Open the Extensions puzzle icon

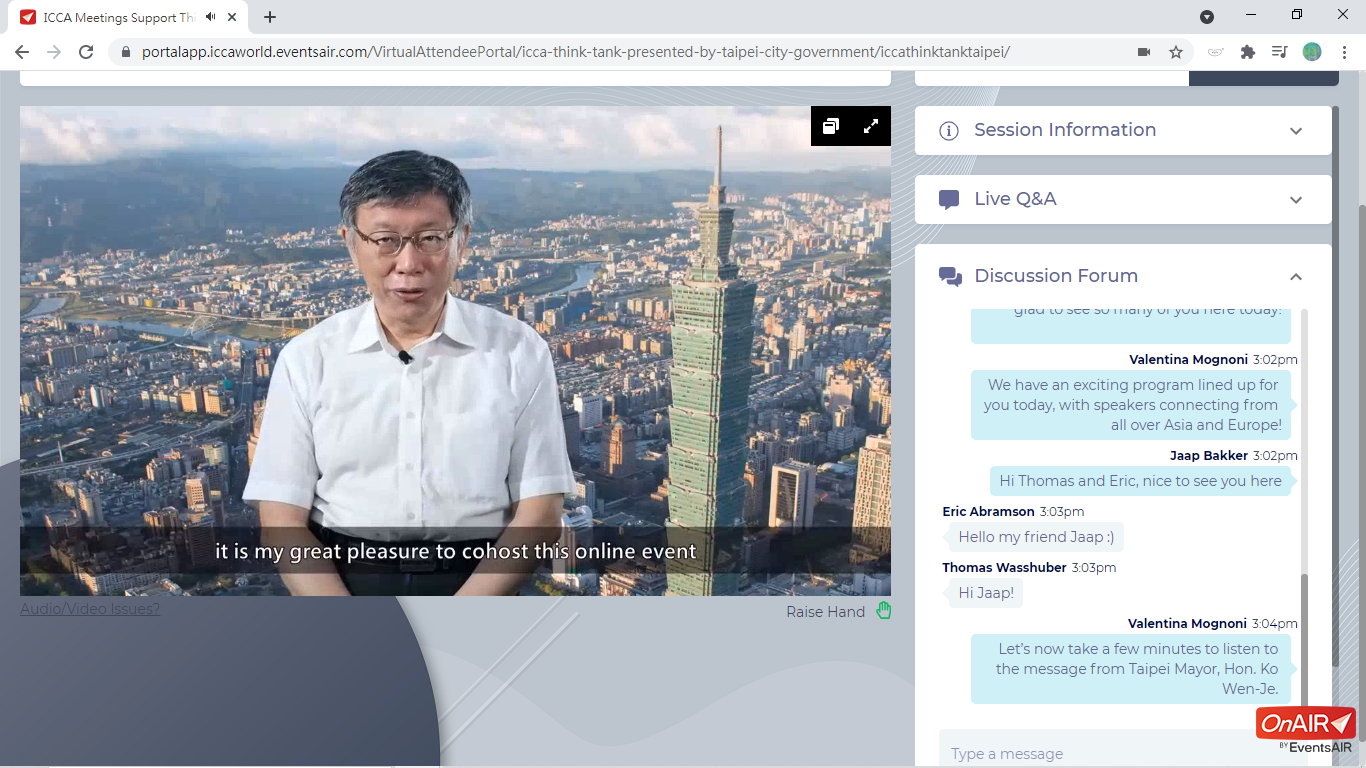tap(1248, 52)
